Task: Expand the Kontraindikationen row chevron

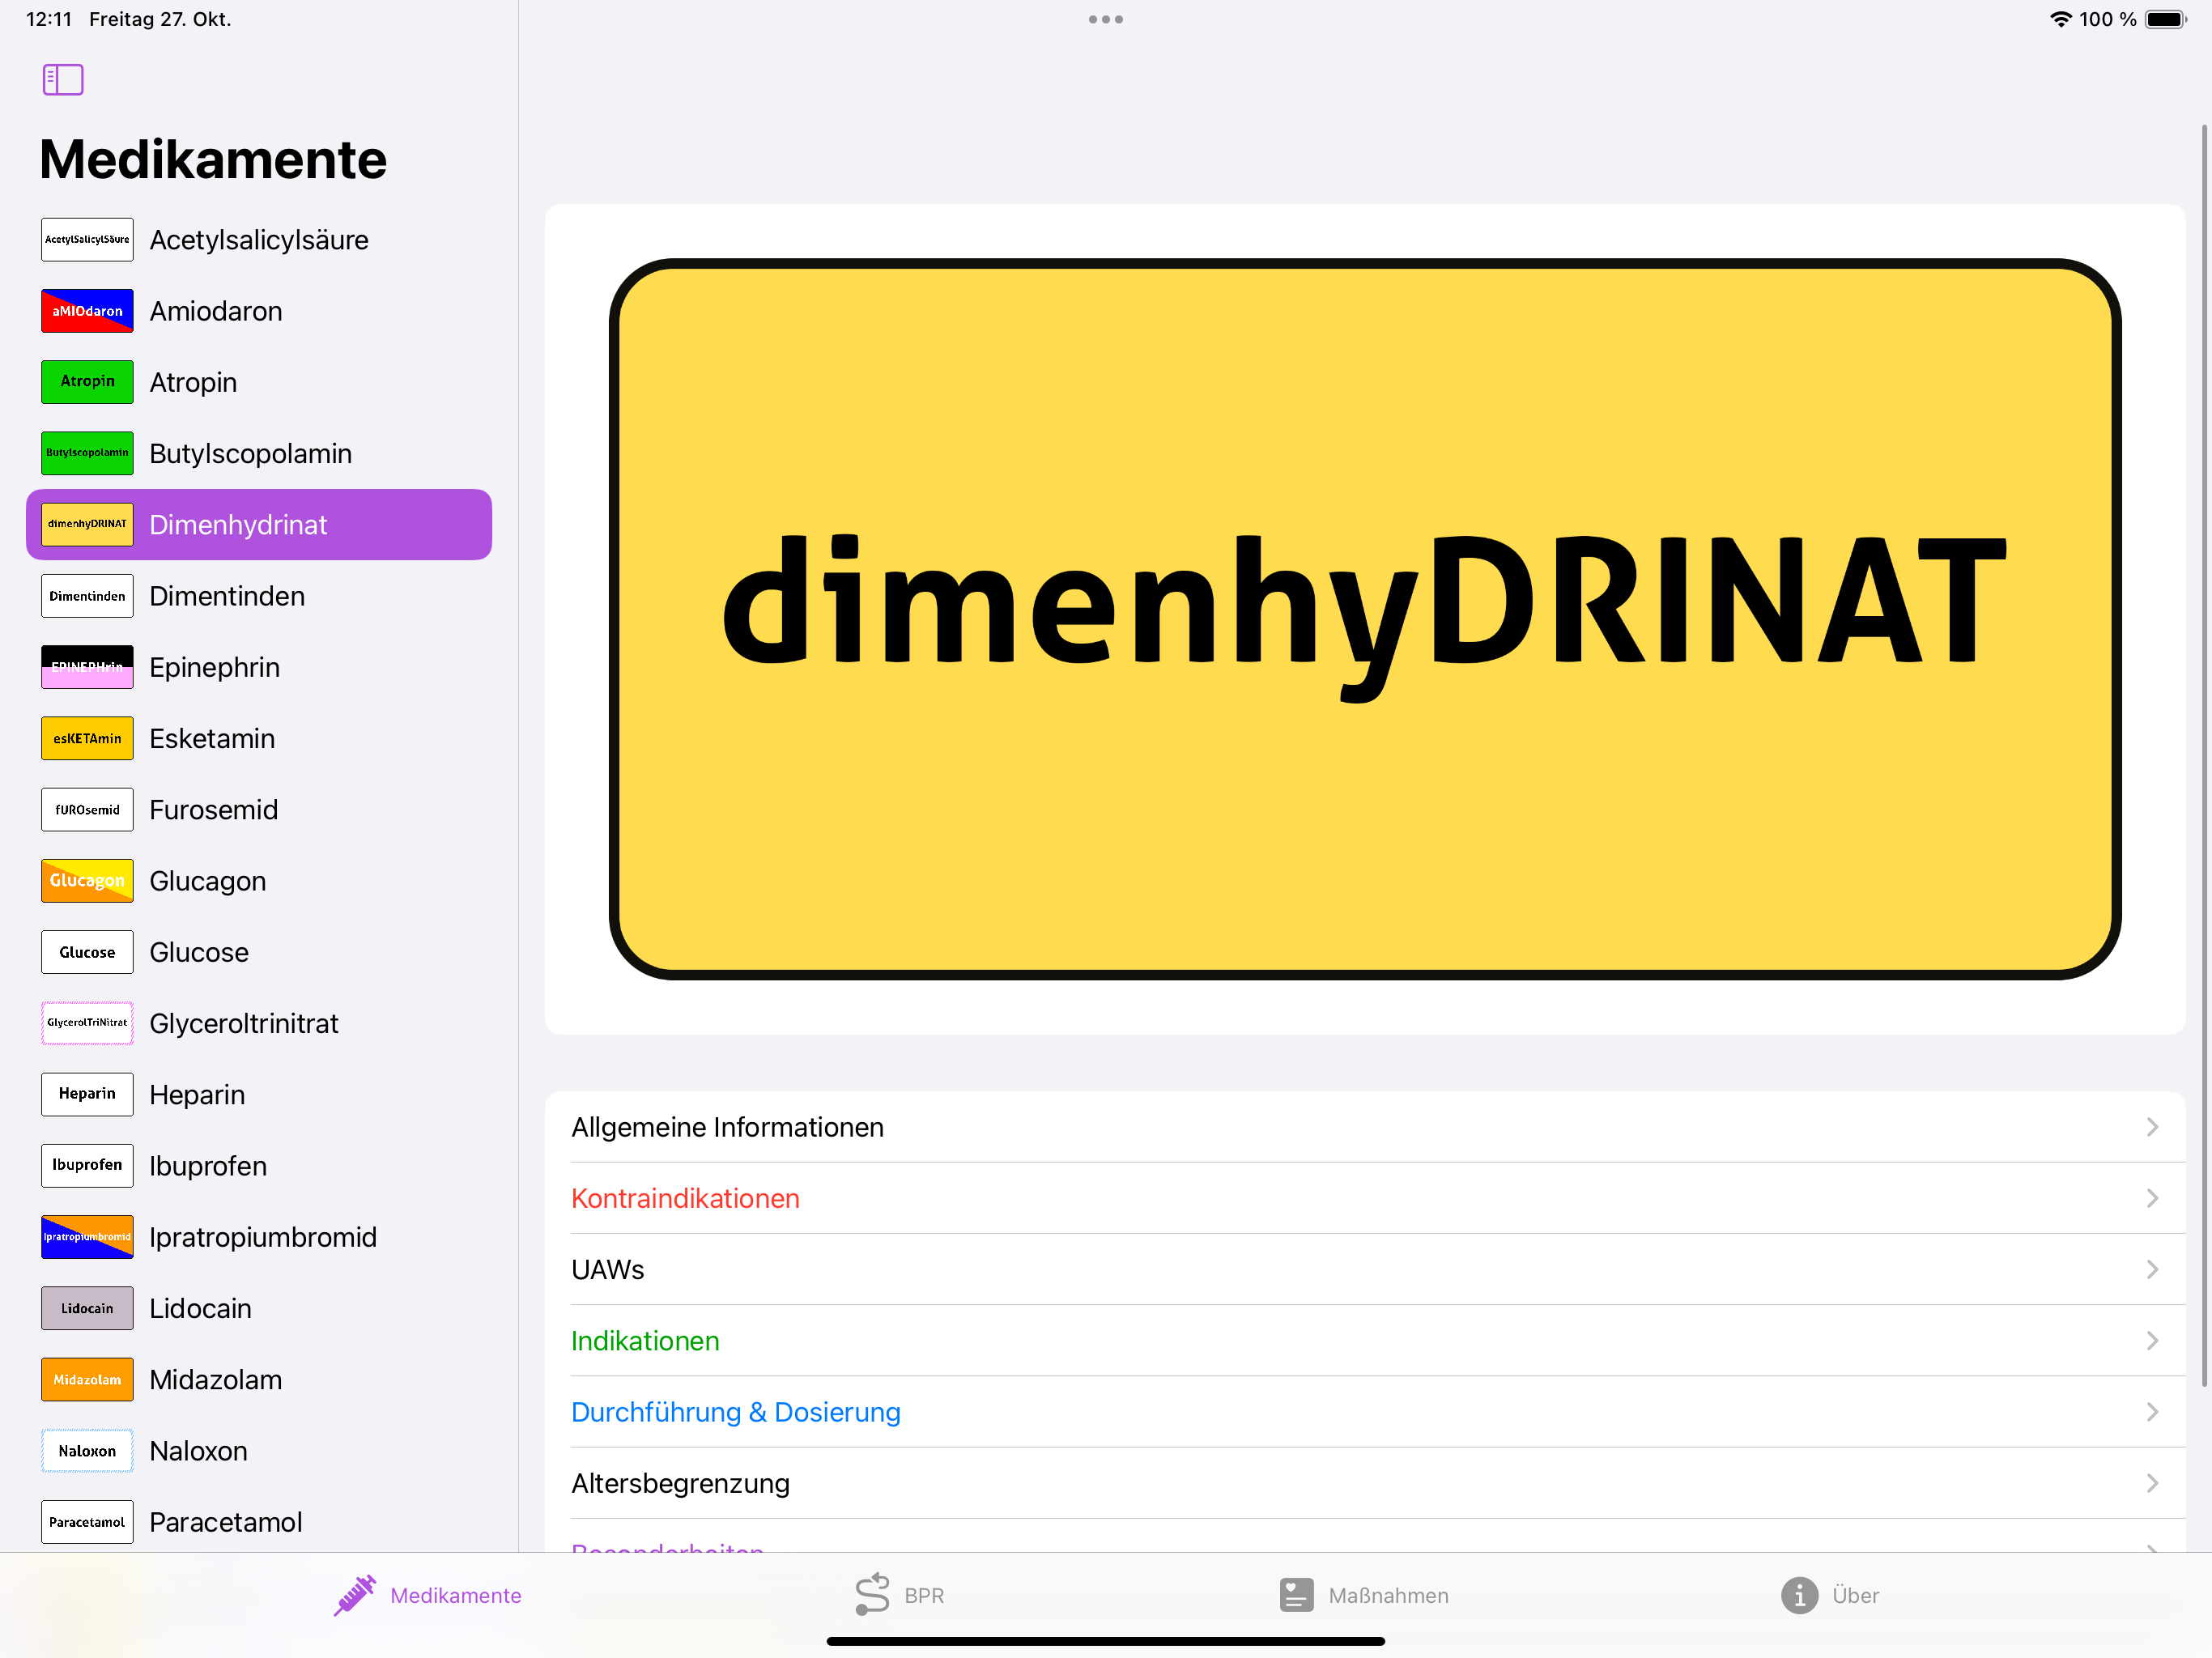Action: coord(2152,1198)
